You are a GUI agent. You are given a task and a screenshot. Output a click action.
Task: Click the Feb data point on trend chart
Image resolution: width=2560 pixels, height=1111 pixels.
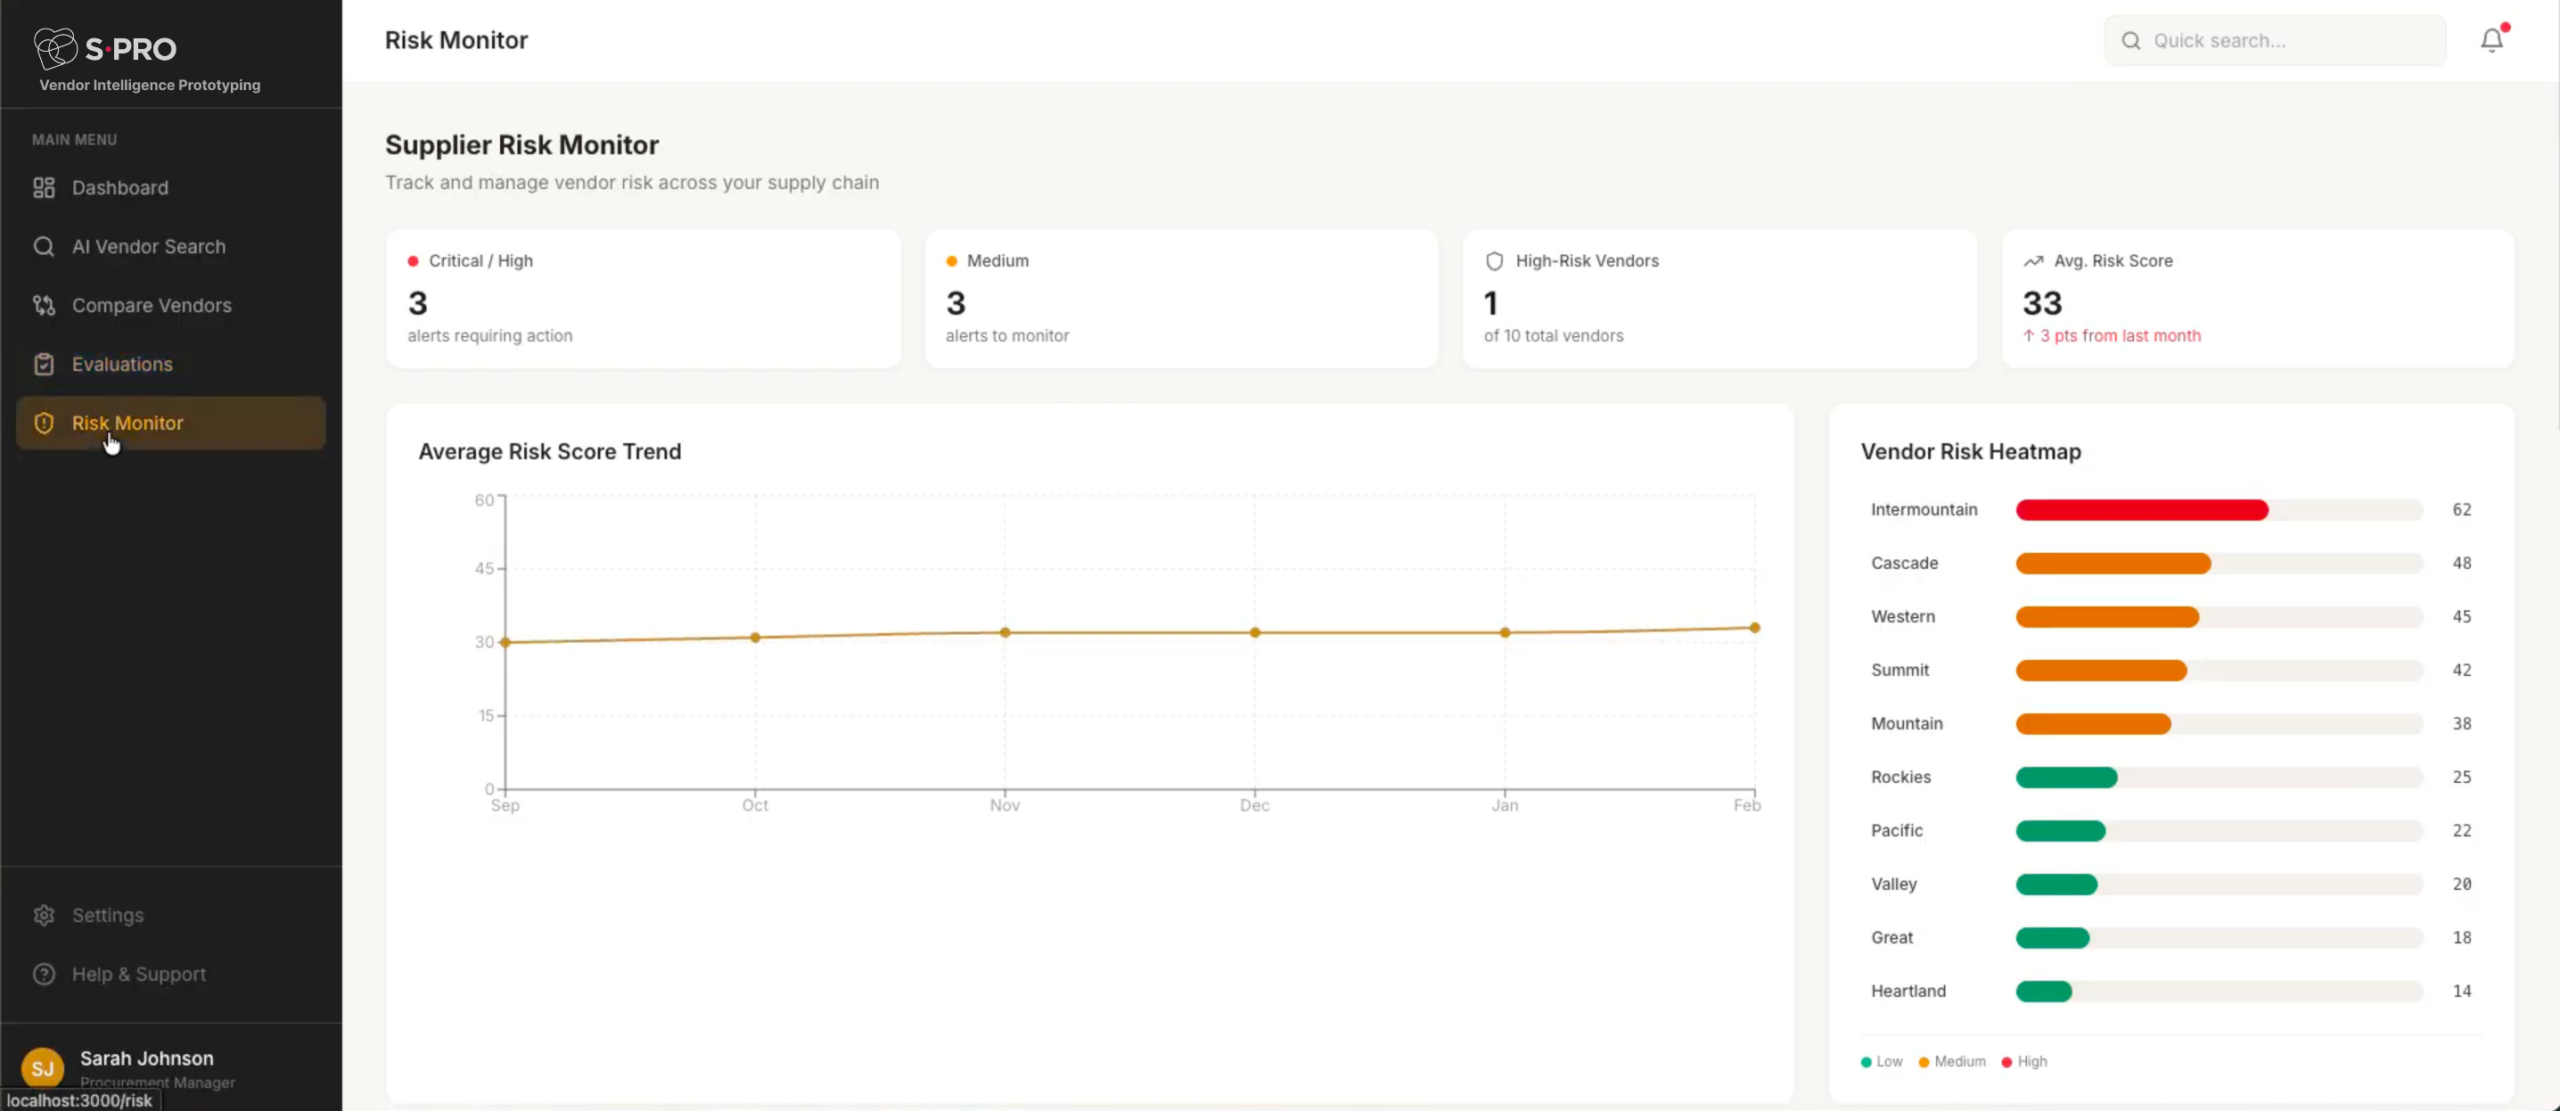(1754, 628)
